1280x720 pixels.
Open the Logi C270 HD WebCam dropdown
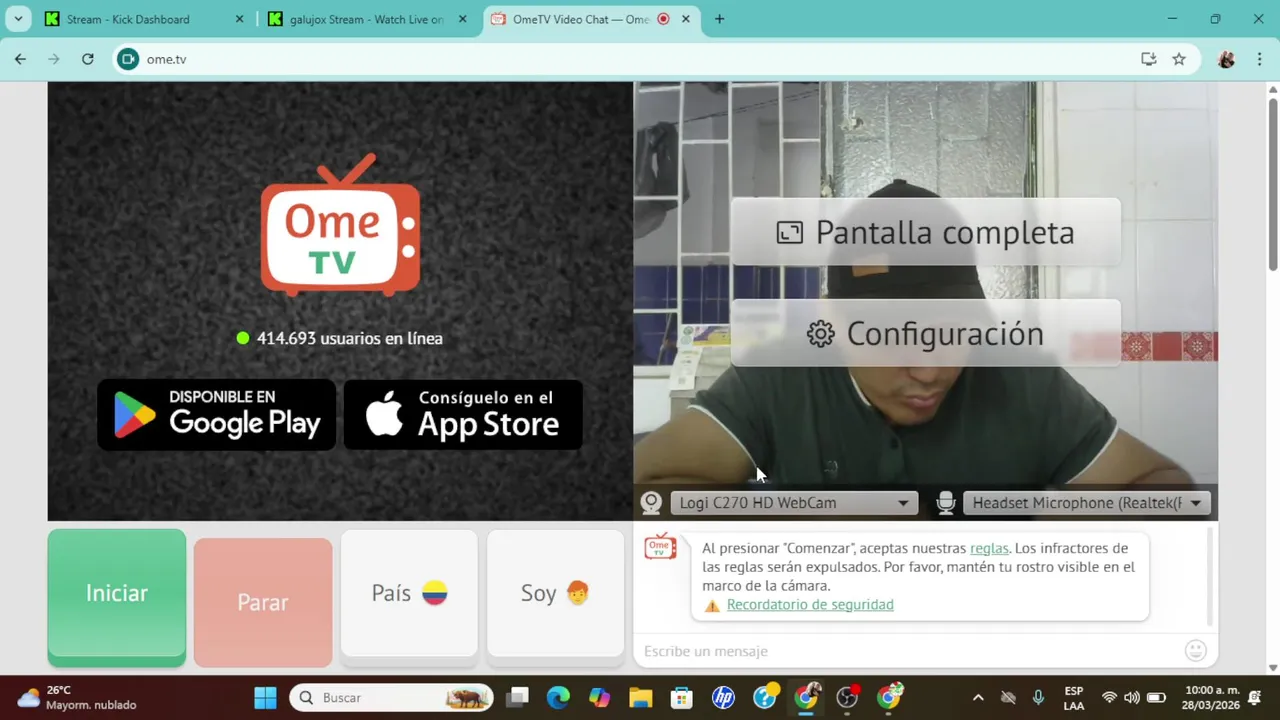pyautogui.click(x=793, y=503)
